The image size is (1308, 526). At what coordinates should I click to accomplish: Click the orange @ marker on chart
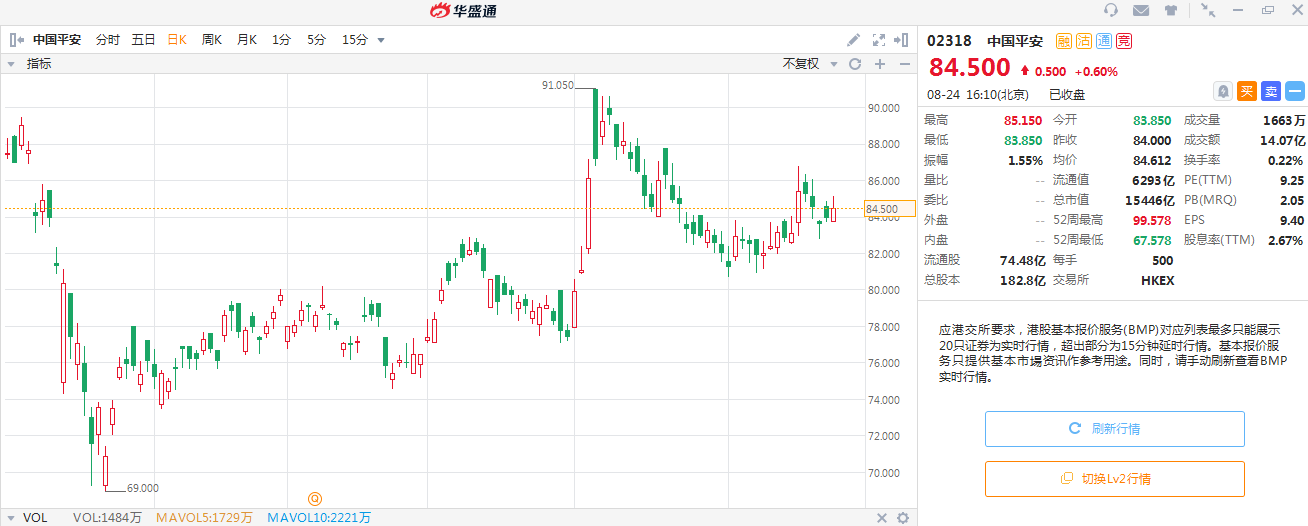point(314,498)
